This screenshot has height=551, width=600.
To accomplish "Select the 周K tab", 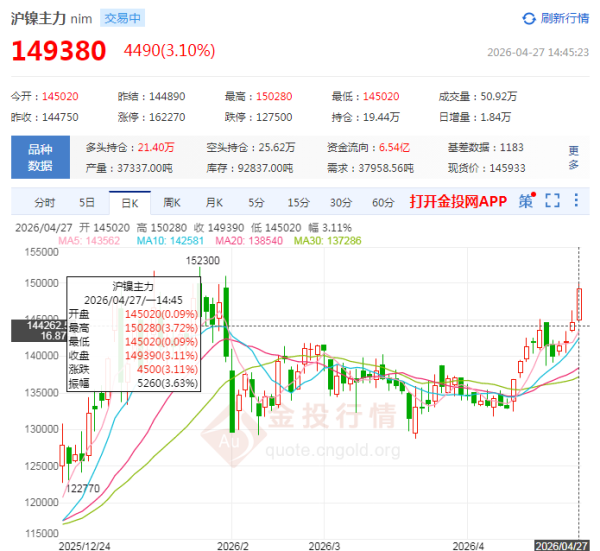I will click(x=172, y=202).
